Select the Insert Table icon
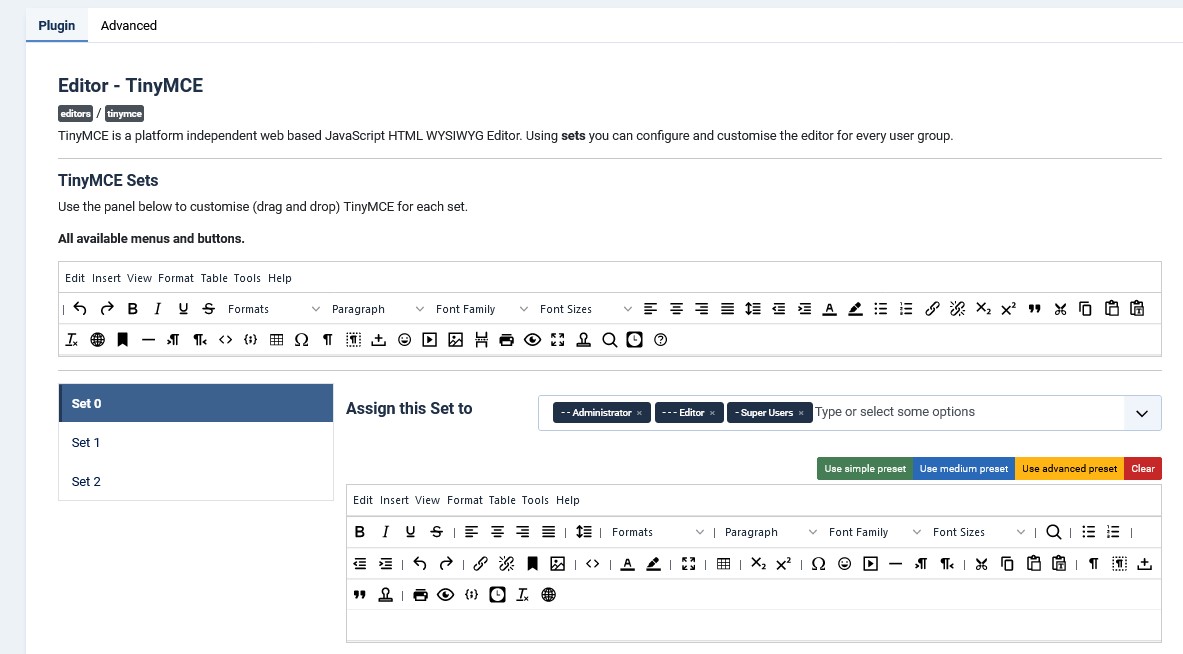This screenshot has height=654, width=1183. 276,339
